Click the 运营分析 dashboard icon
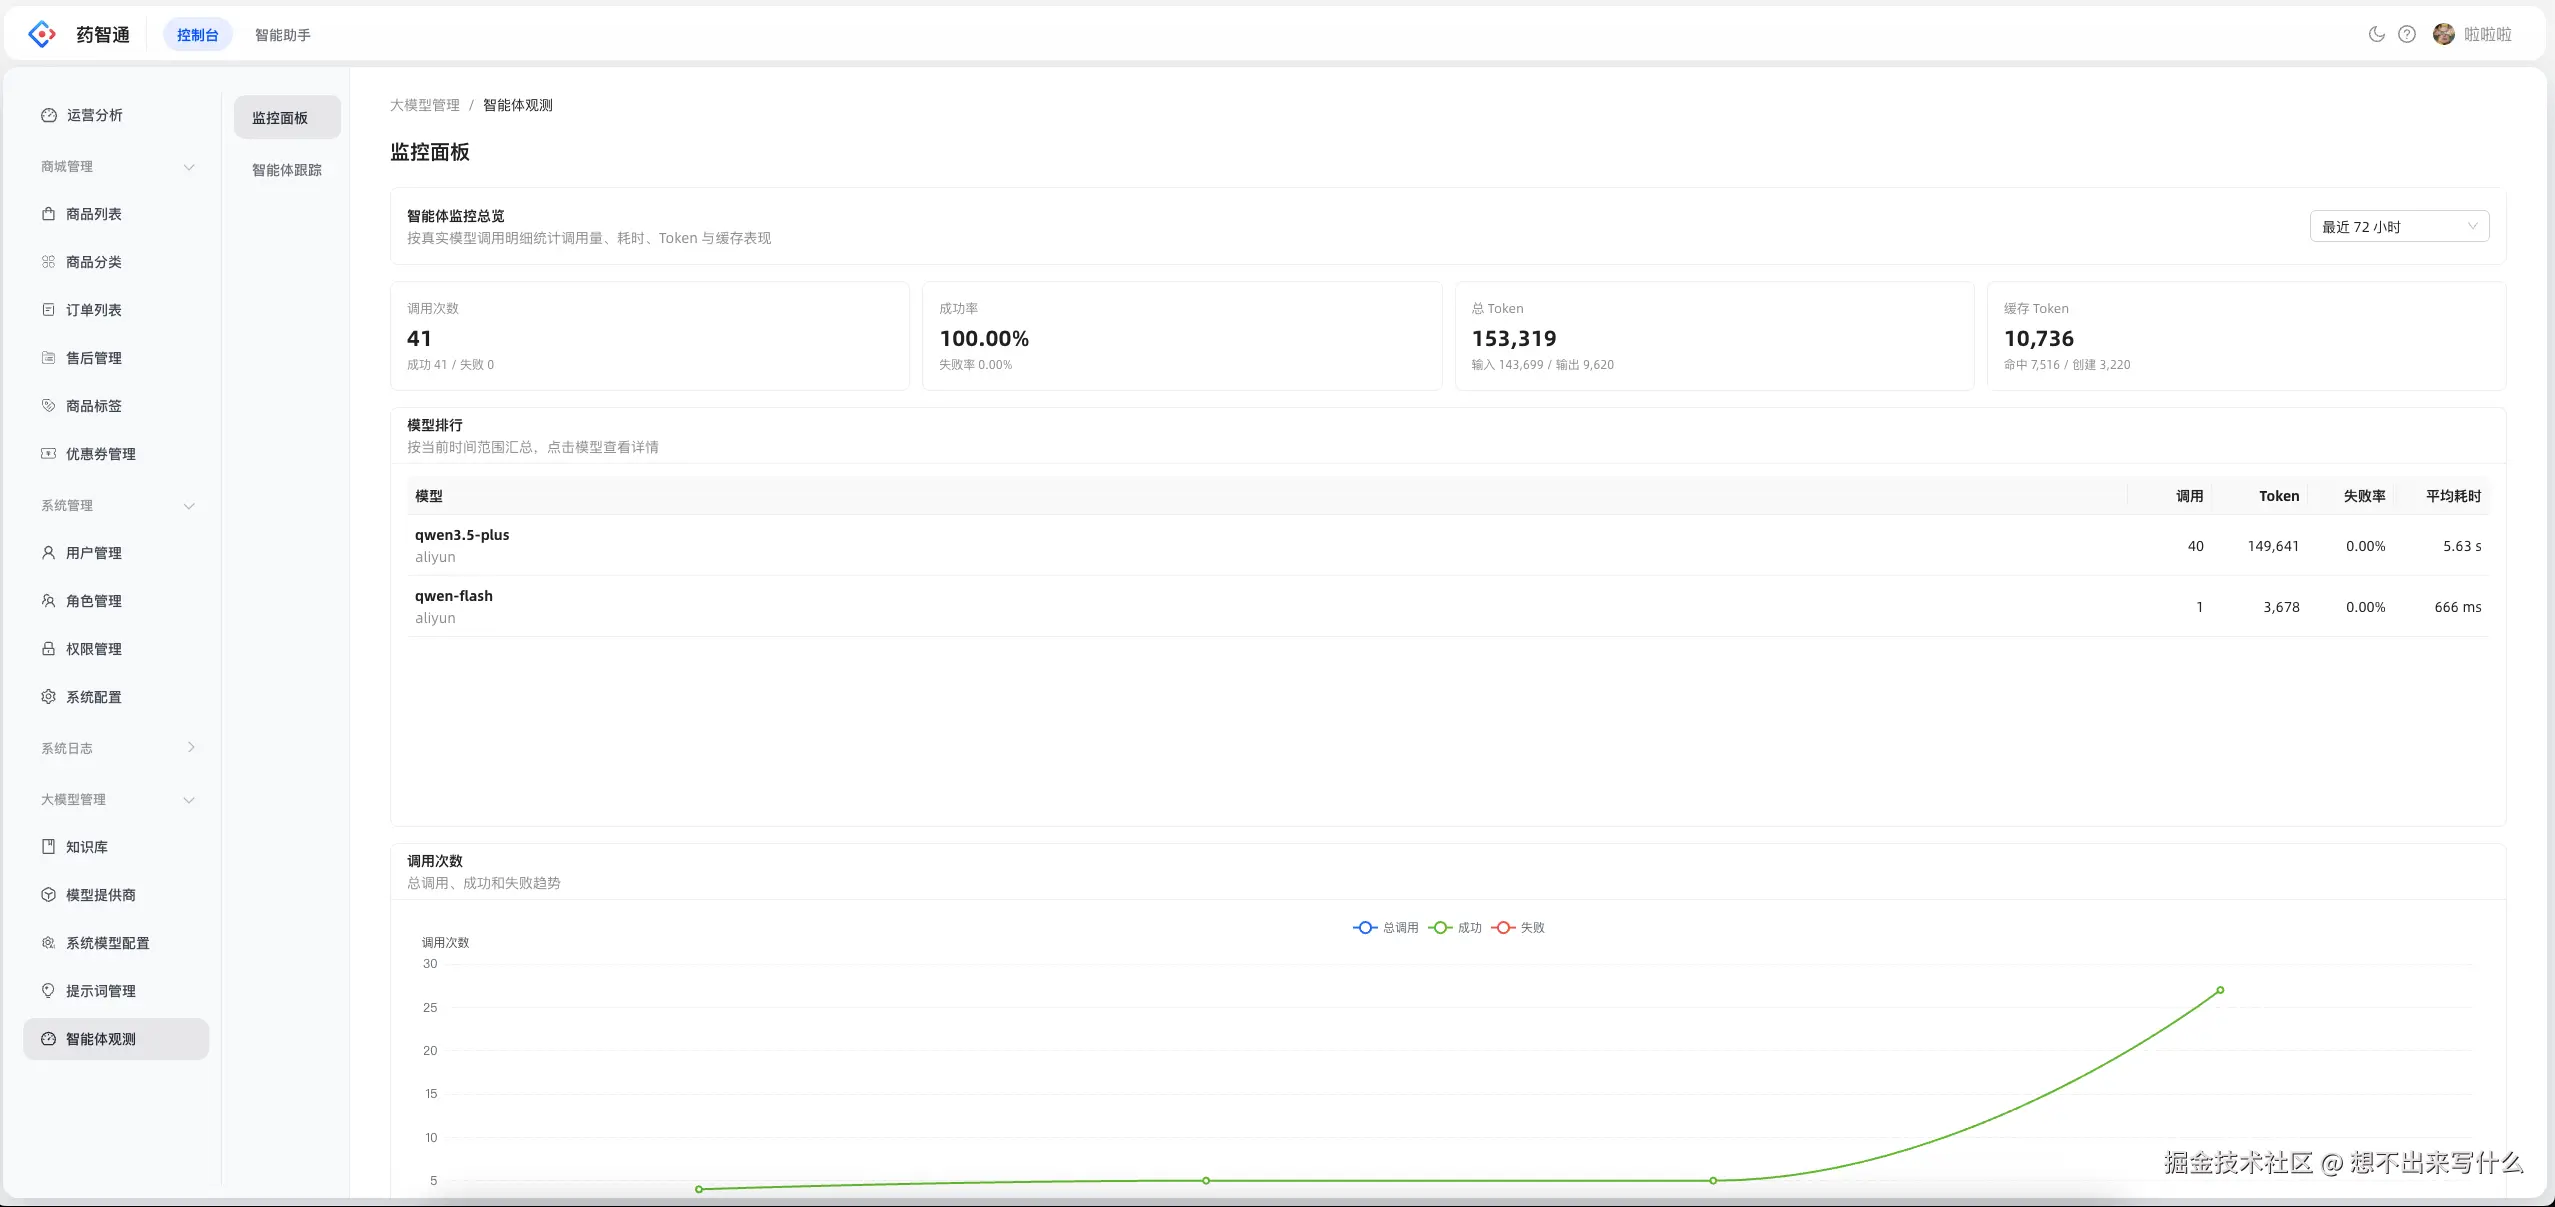2555x1207 pixels. [48, 115]
